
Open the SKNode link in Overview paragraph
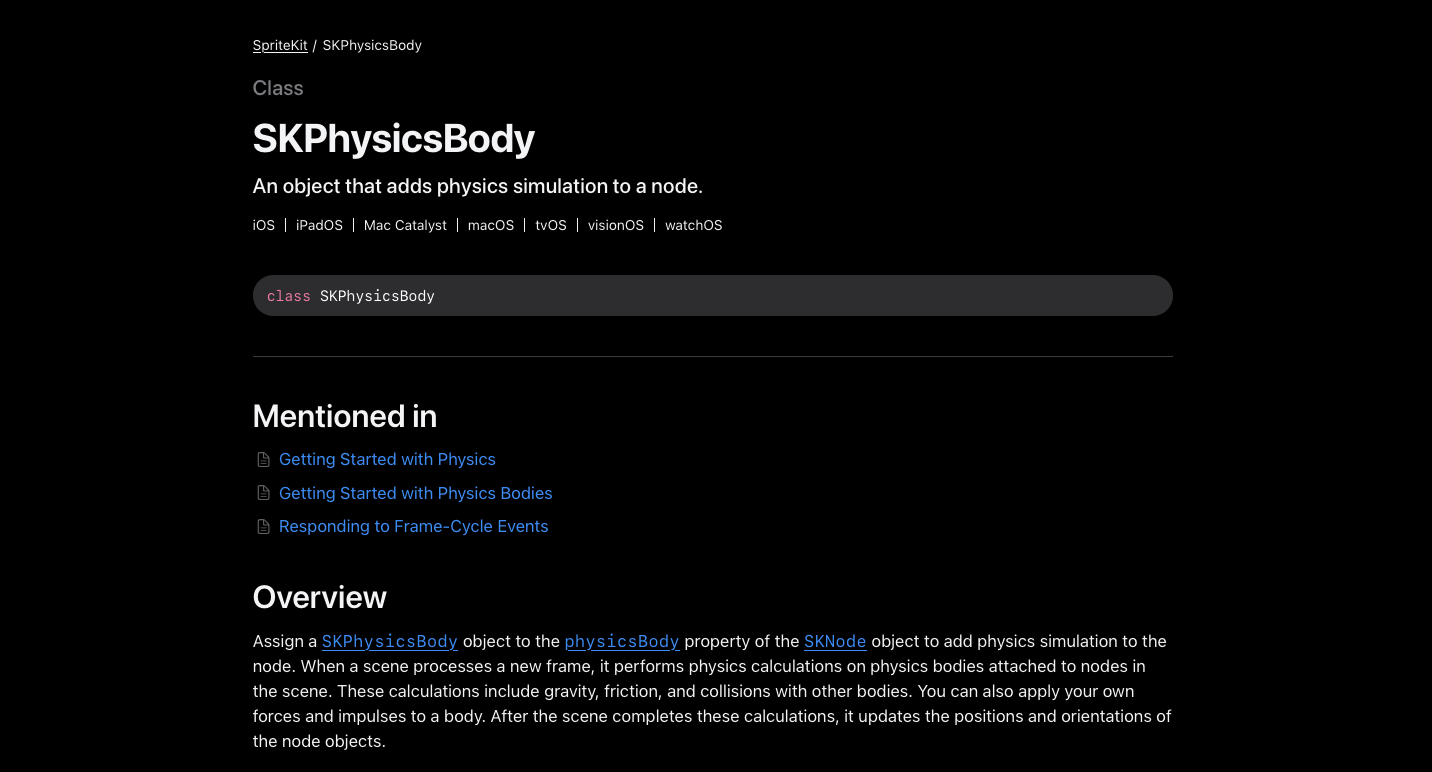coord(835,641)
